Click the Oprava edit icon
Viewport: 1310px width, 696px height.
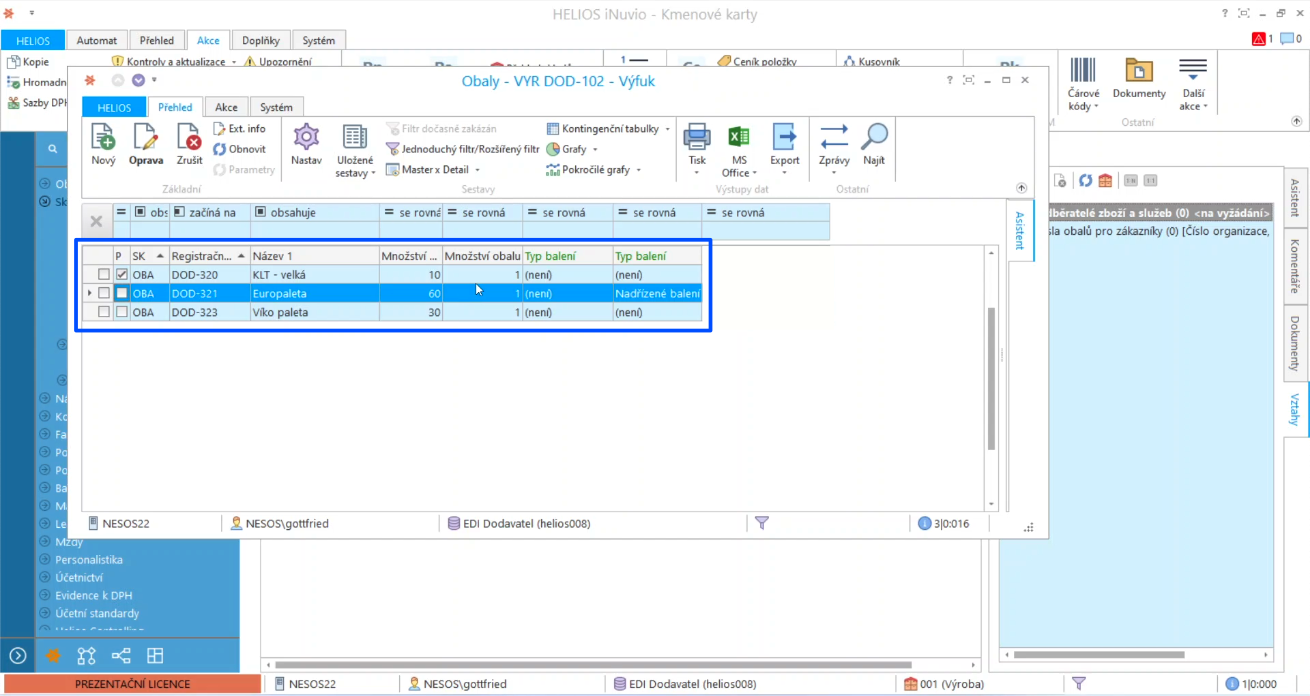coord(146,138)
